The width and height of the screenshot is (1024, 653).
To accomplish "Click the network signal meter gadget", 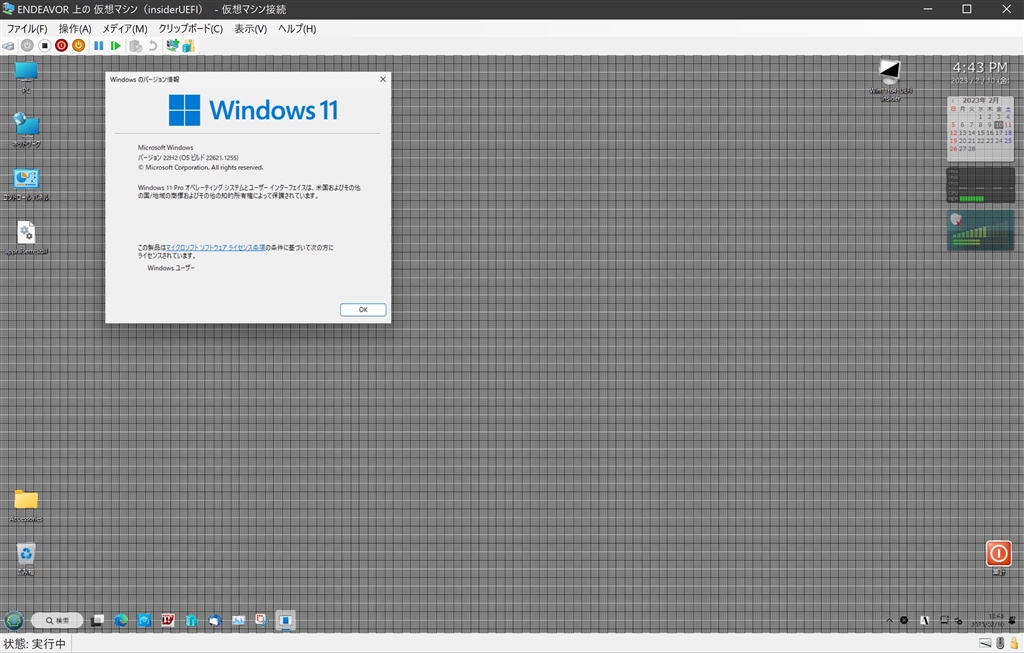I will point(980,230).
